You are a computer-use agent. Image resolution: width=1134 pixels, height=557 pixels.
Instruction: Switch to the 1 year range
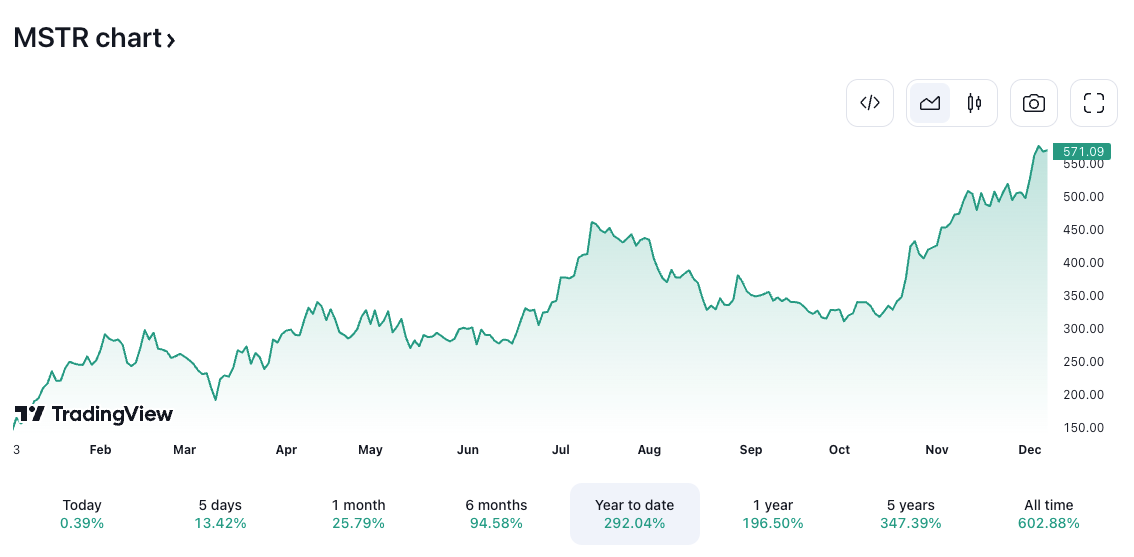pyautogui.click(x=772, y=514)
